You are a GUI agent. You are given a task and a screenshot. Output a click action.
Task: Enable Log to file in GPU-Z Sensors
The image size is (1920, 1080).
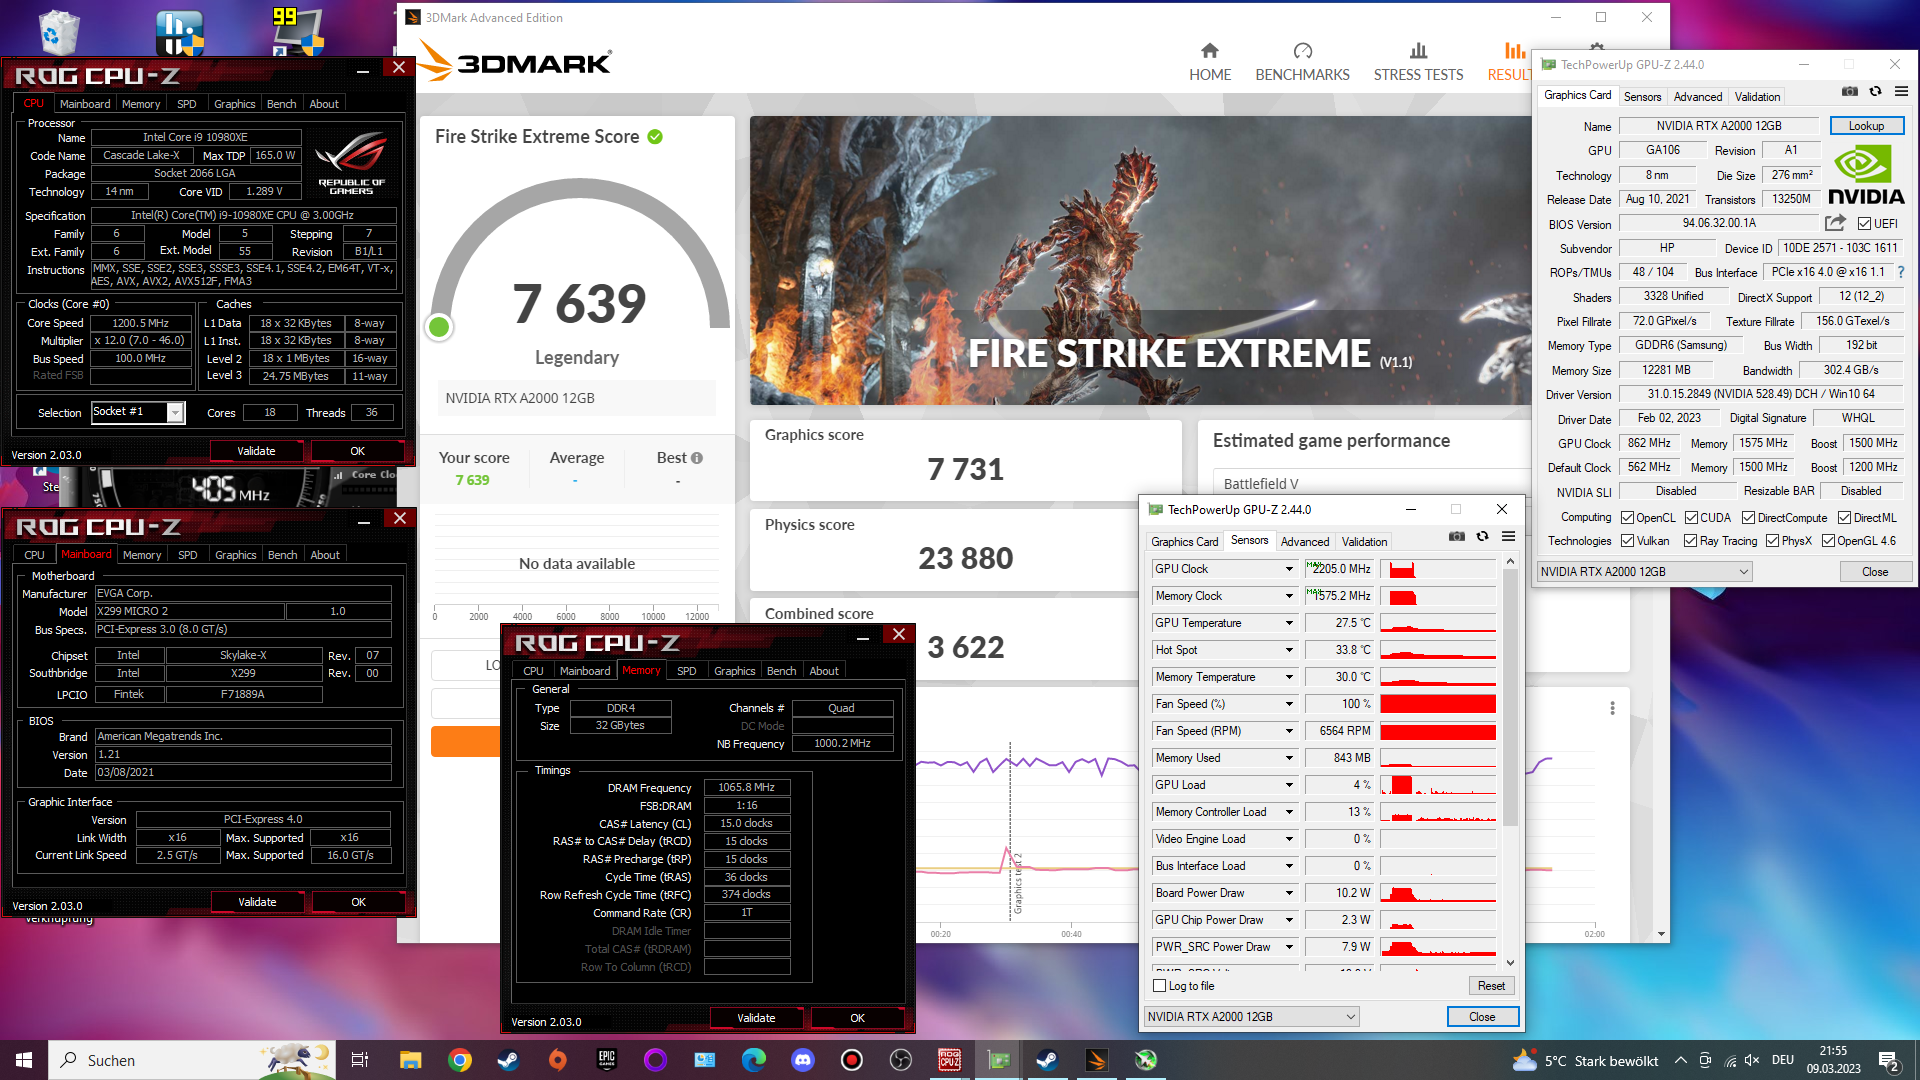[x=1160, y=986]
